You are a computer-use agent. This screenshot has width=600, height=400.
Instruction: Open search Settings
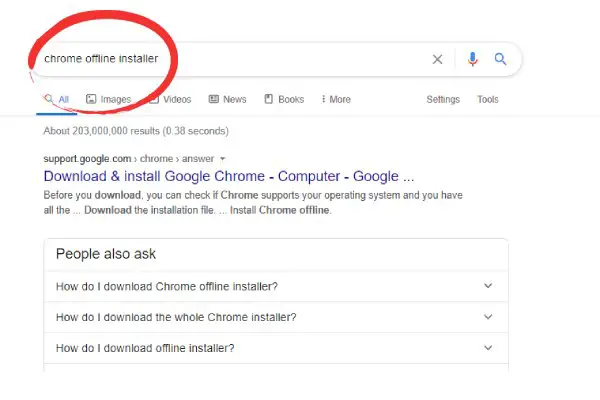(443, 99)
